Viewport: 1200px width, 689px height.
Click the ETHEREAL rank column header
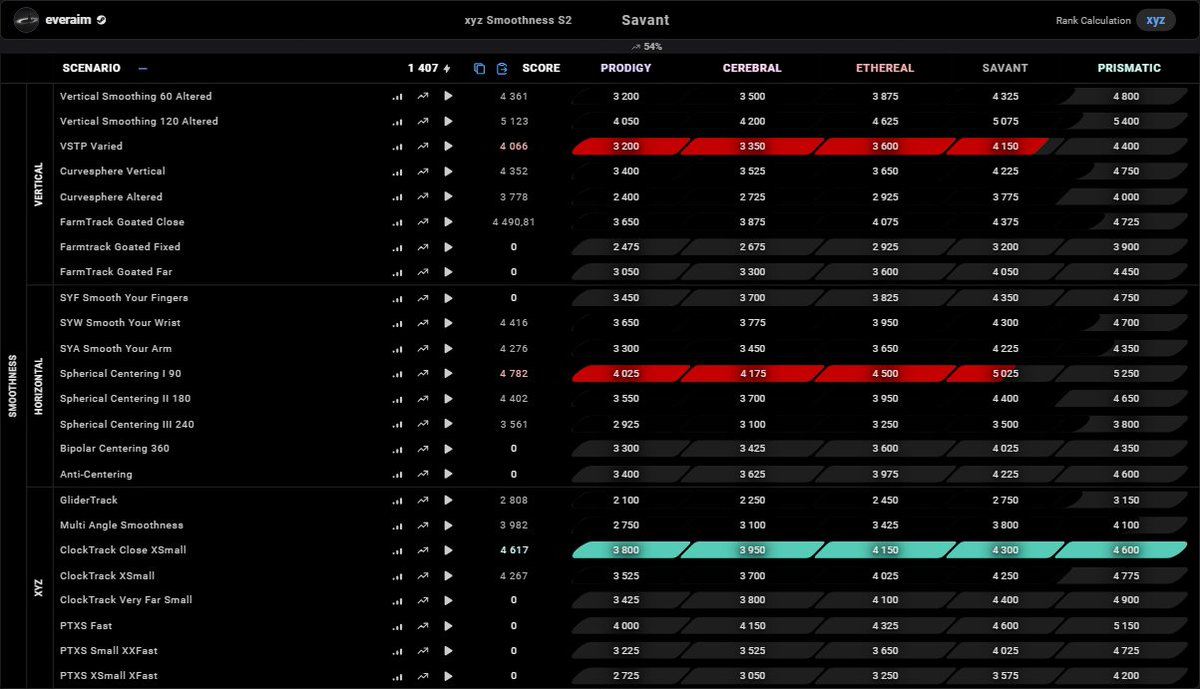[885, 68]
